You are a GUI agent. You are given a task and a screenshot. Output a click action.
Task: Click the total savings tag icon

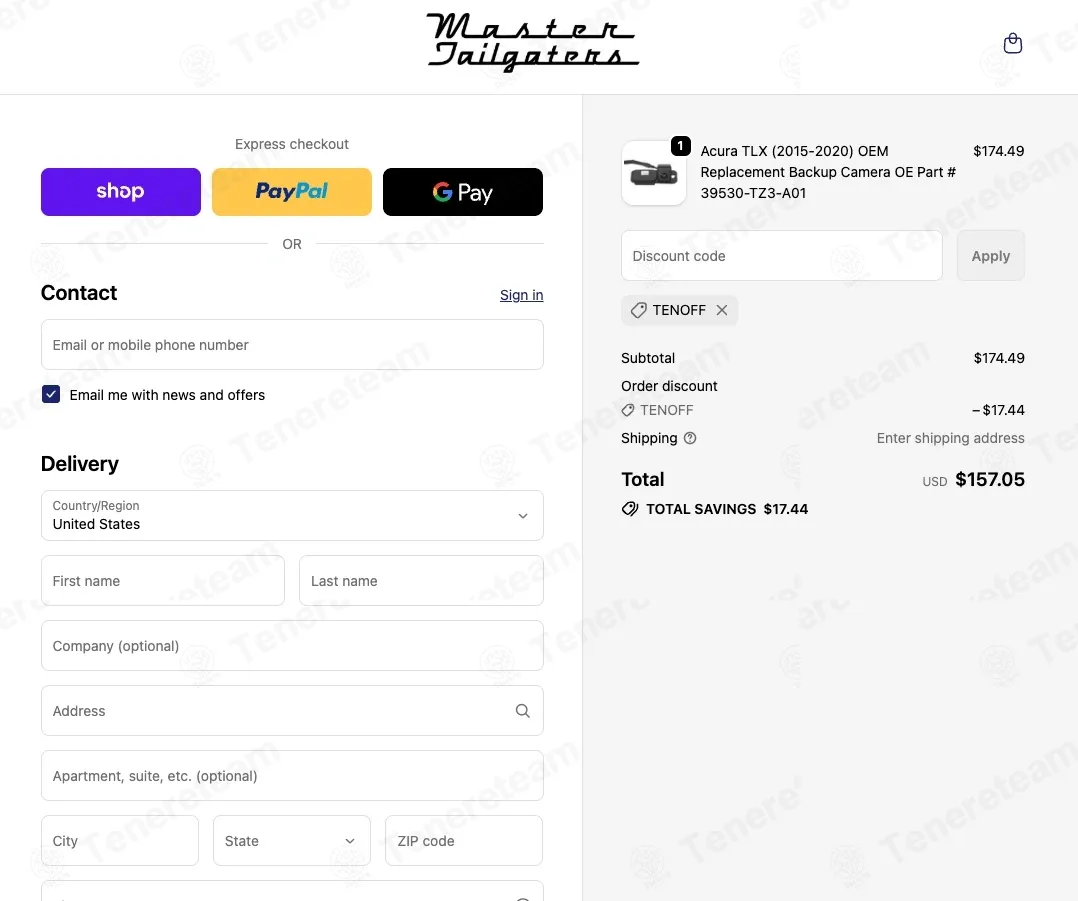630,509
